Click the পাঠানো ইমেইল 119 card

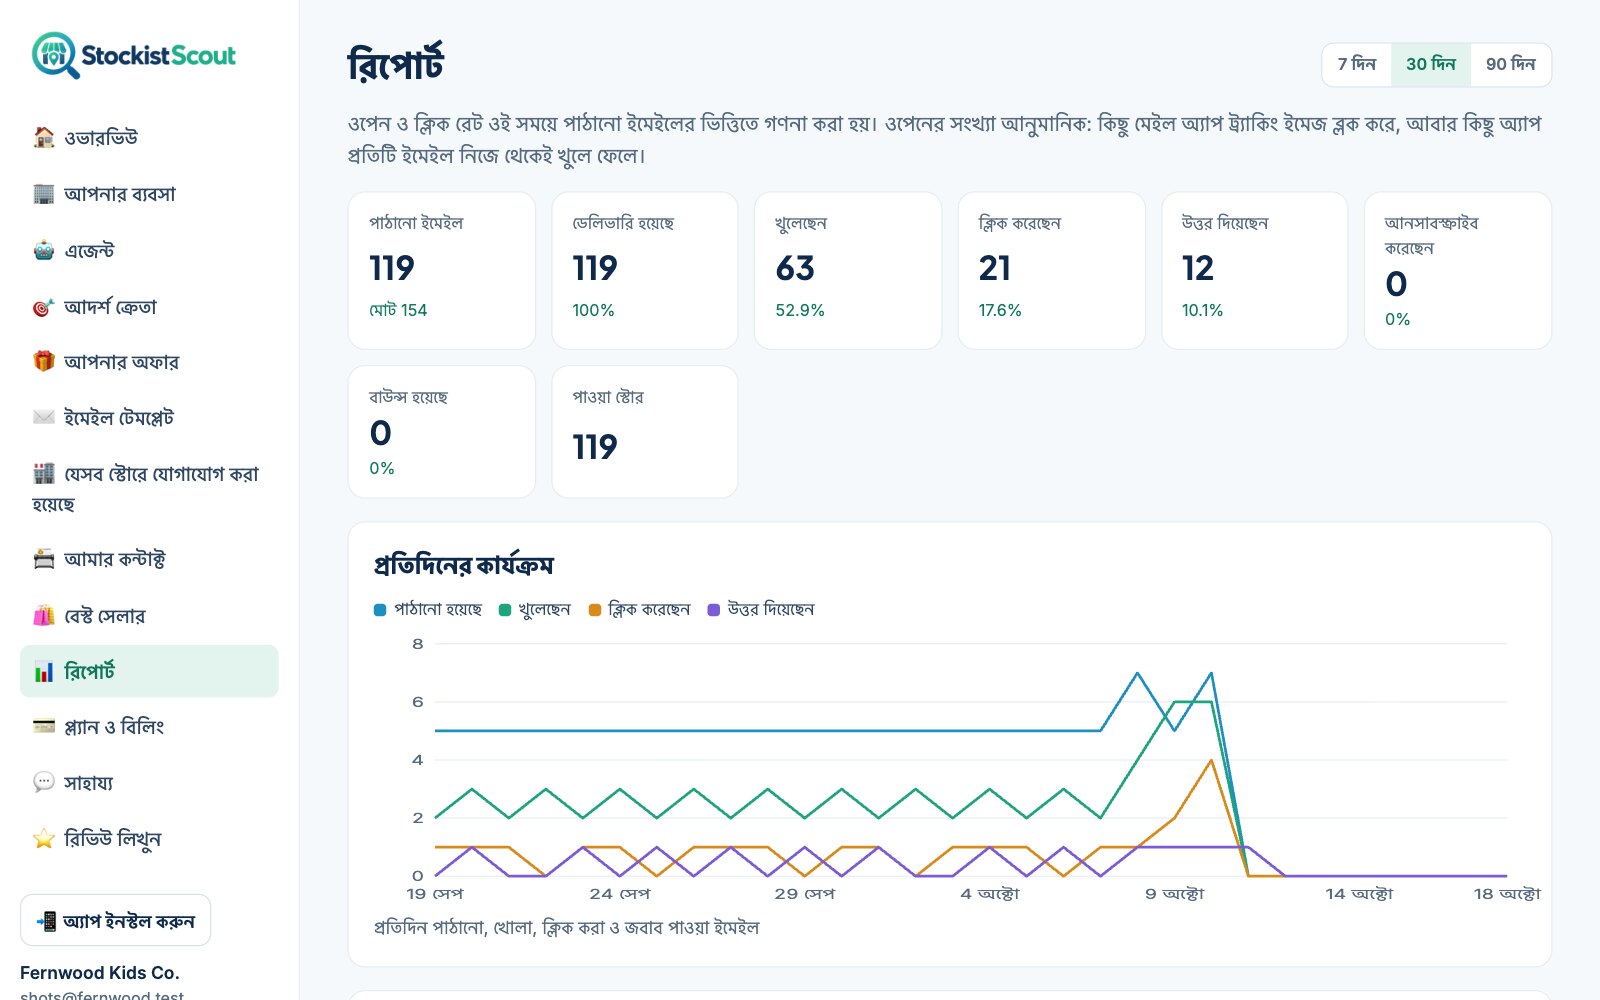tap(442, 270)
